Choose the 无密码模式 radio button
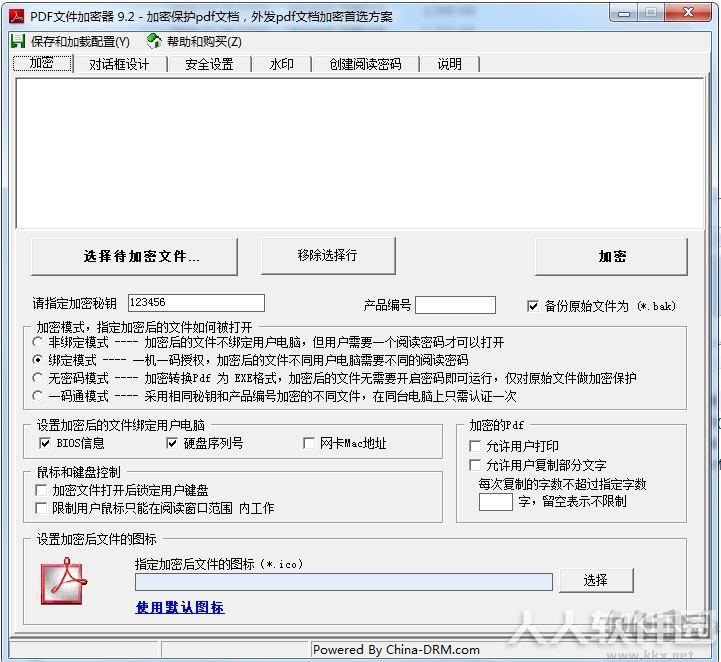Screen dimensions: 721x662 pyautogui.click(x=38, y=378)
